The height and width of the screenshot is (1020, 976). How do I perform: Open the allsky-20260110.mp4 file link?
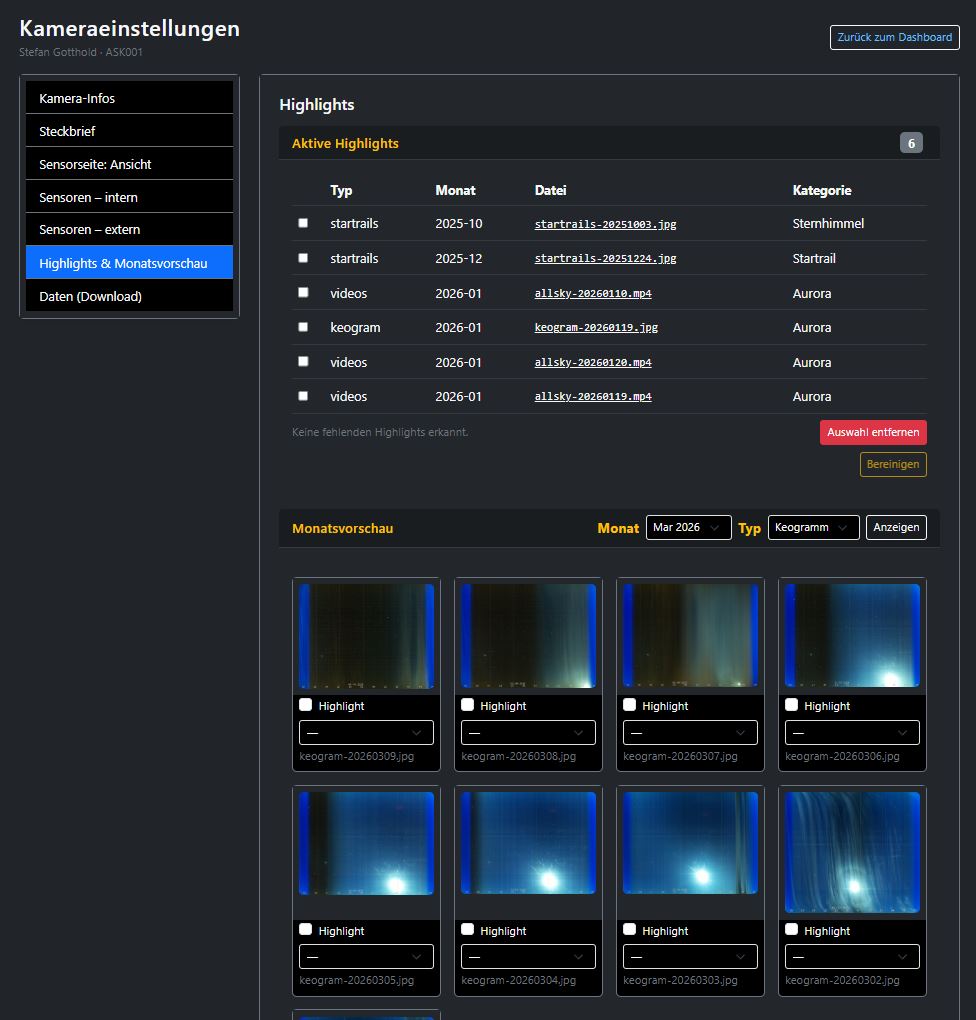[593, 293]
